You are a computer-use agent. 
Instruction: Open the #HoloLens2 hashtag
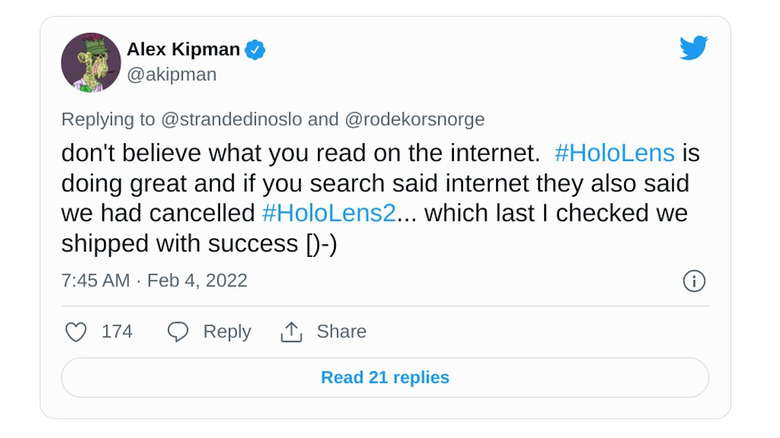click(329, 213)
